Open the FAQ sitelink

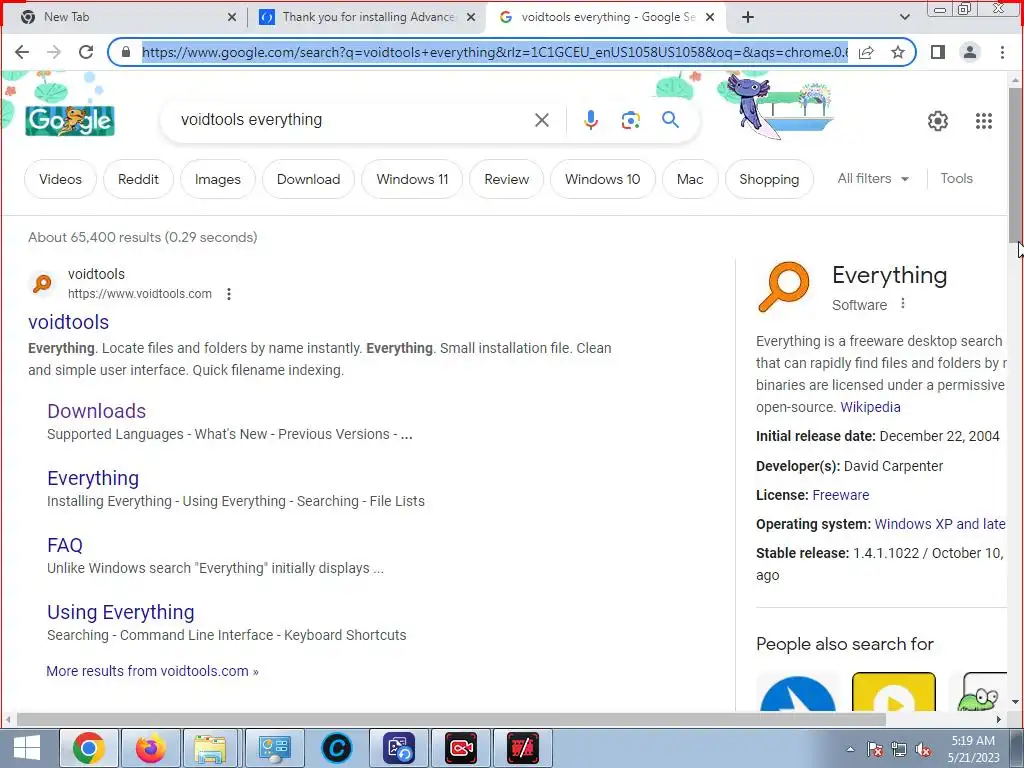[x=65, y=545]
